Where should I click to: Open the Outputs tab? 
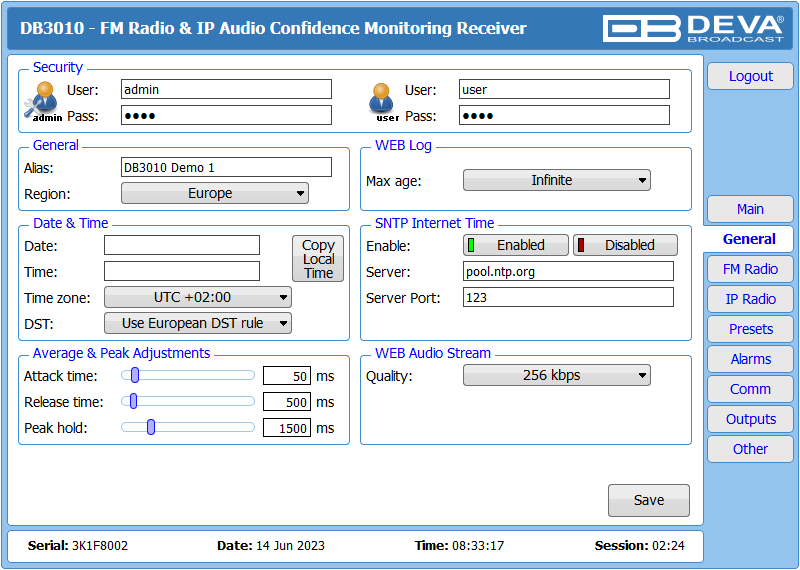tap(750, 419)
